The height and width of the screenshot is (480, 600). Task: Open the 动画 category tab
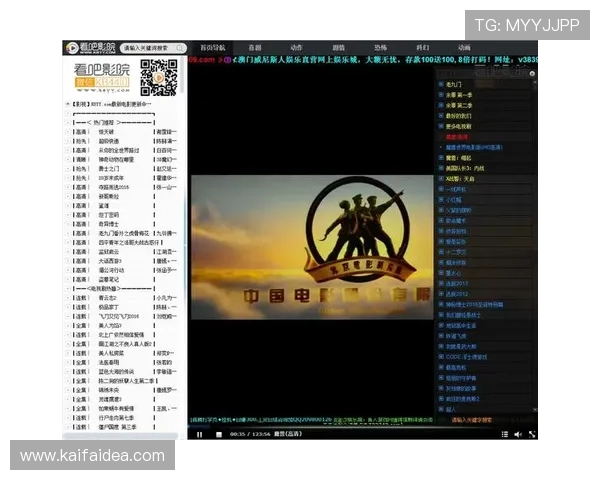click(x=464, y=47)
